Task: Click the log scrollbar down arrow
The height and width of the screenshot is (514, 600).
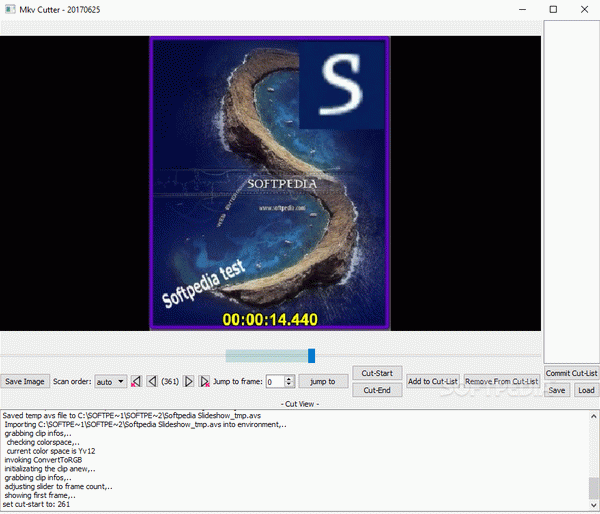Action: pyautogui.click(x=593, y=505)
